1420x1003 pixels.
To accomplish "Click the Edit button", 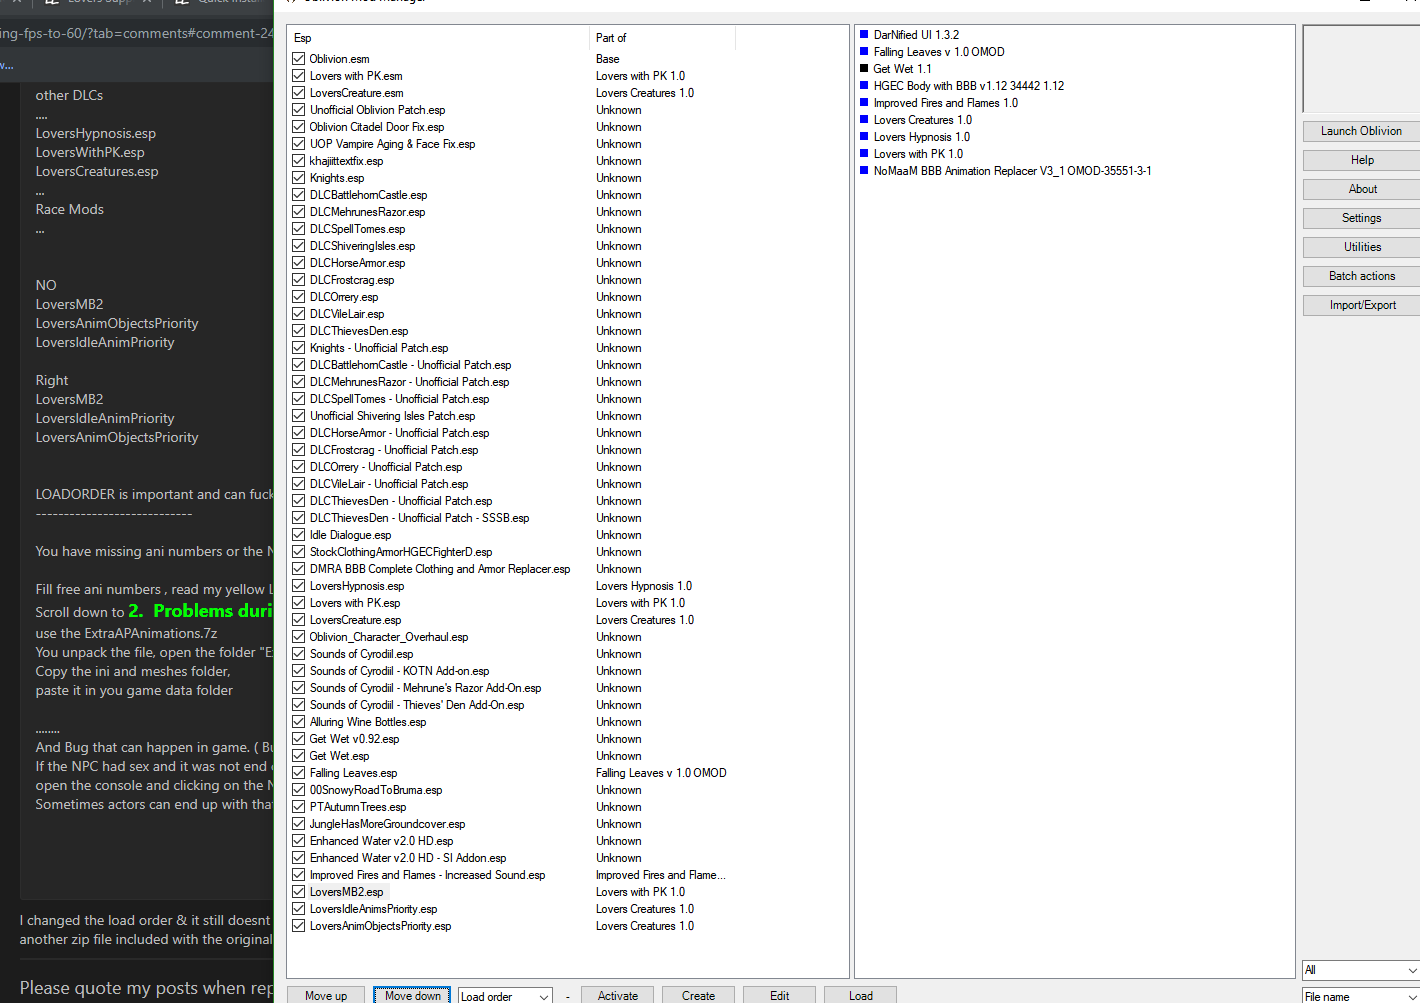I will click(x=779, y=996).
